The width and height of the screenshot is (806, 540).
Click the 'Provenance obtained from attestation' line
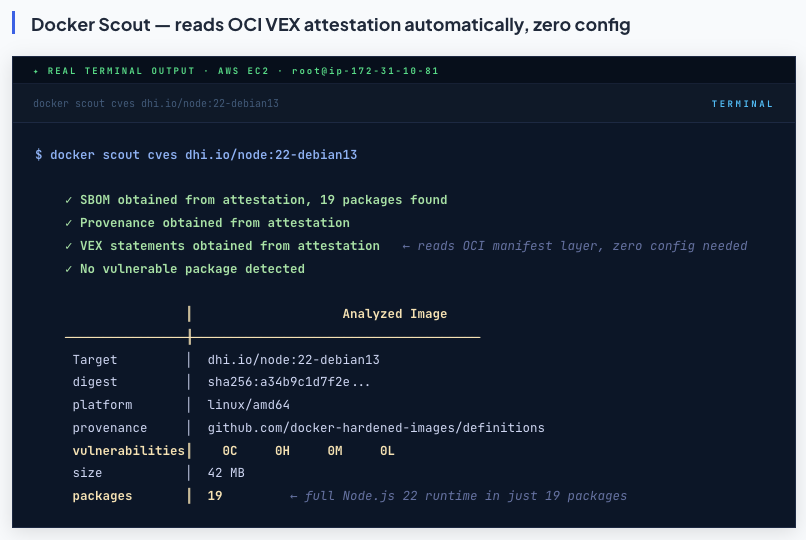(x=214, y=223)
